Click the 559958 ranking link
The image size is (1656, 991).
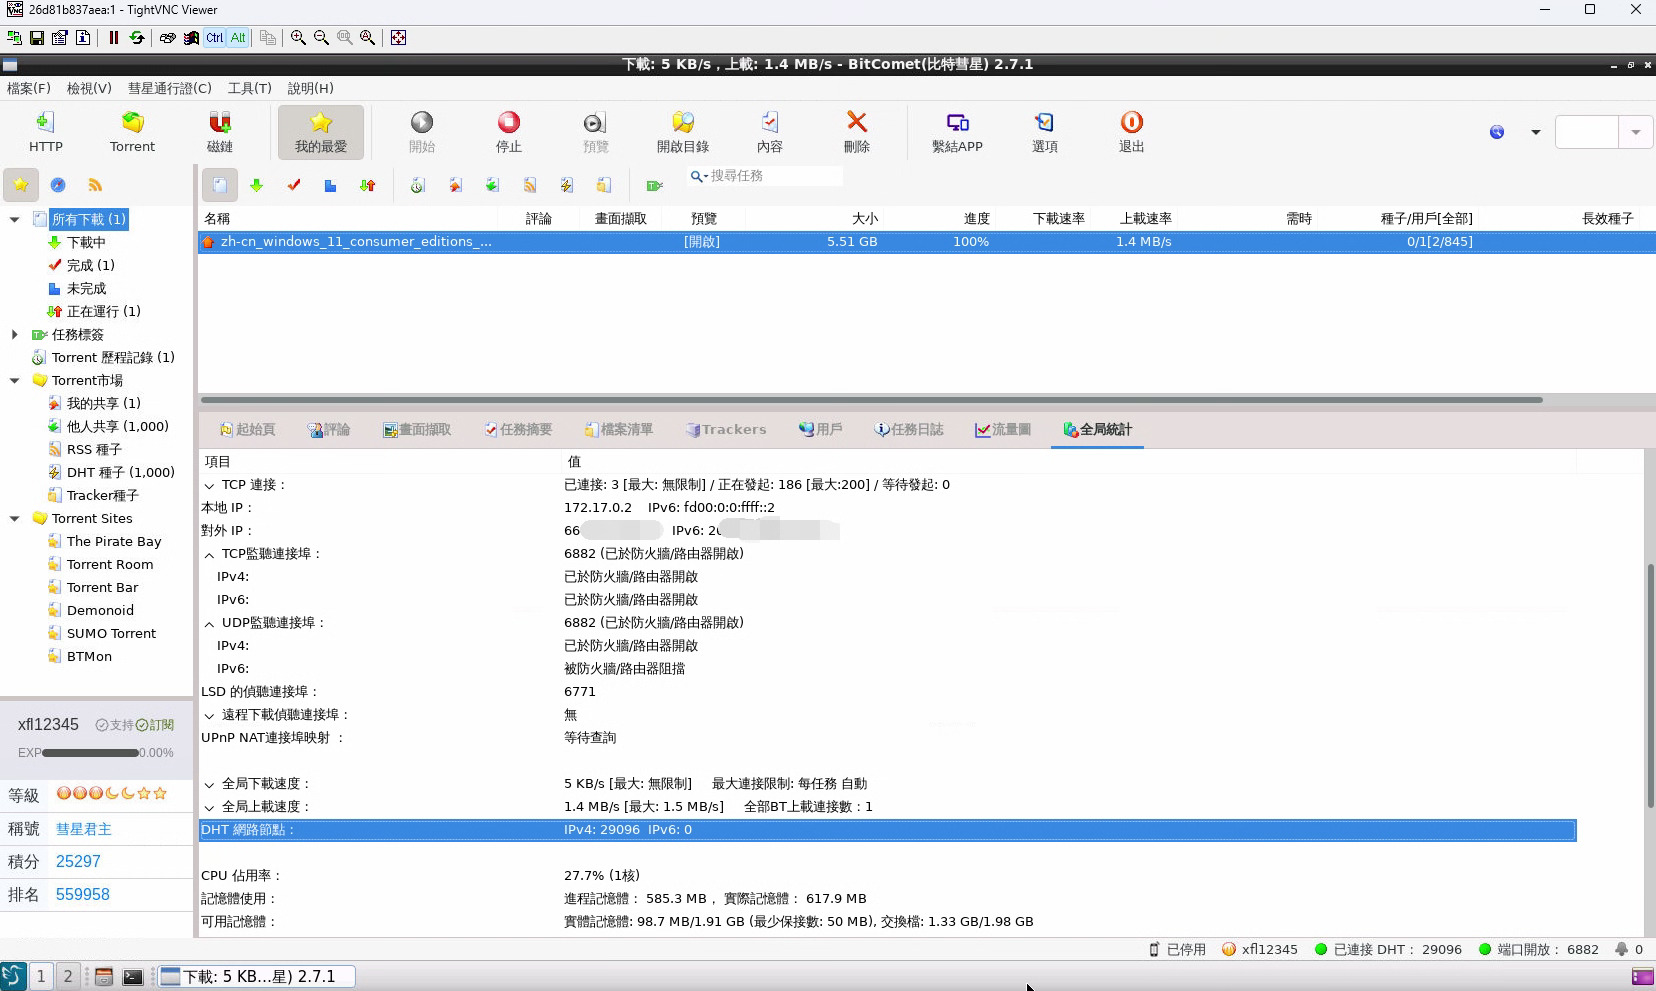pos(83,894)
